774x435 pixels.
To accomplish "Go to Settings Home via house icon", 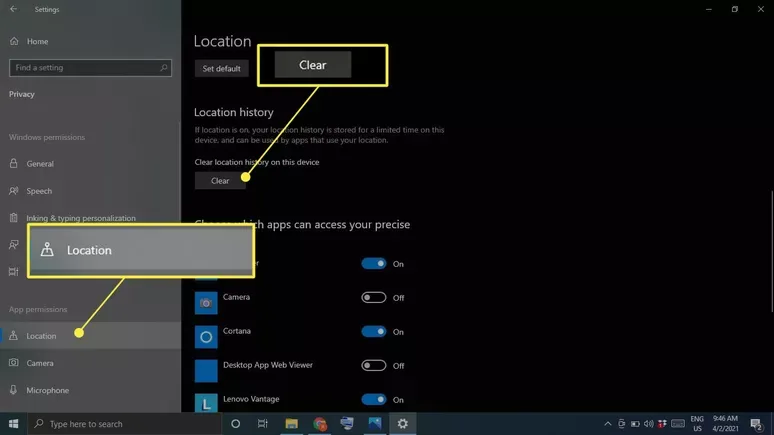I will tap(14, 41).
